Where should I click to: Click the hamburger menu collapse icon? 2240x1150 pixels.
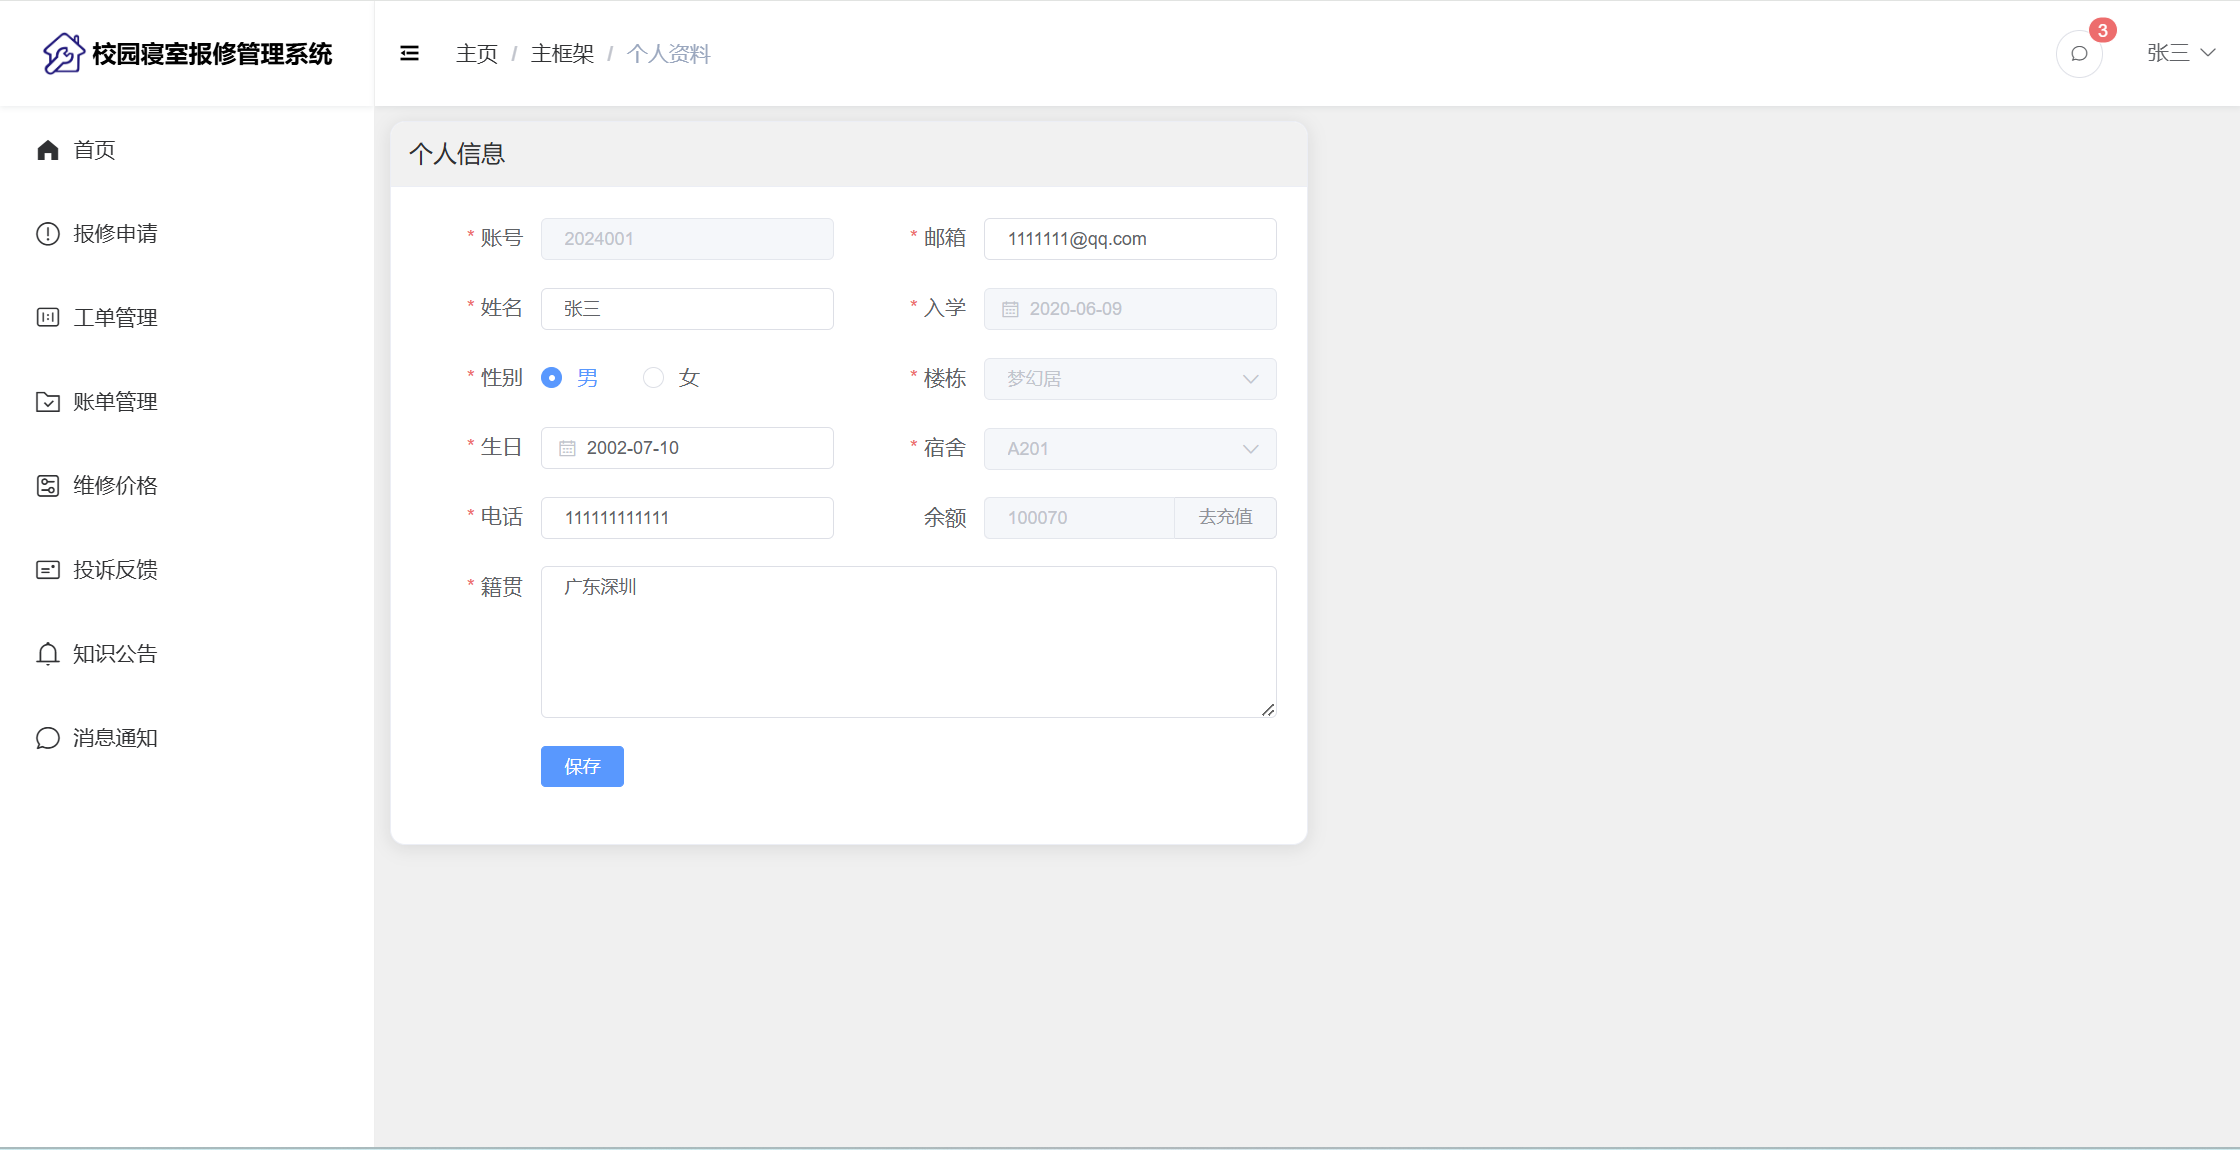(x=409, y=53)
